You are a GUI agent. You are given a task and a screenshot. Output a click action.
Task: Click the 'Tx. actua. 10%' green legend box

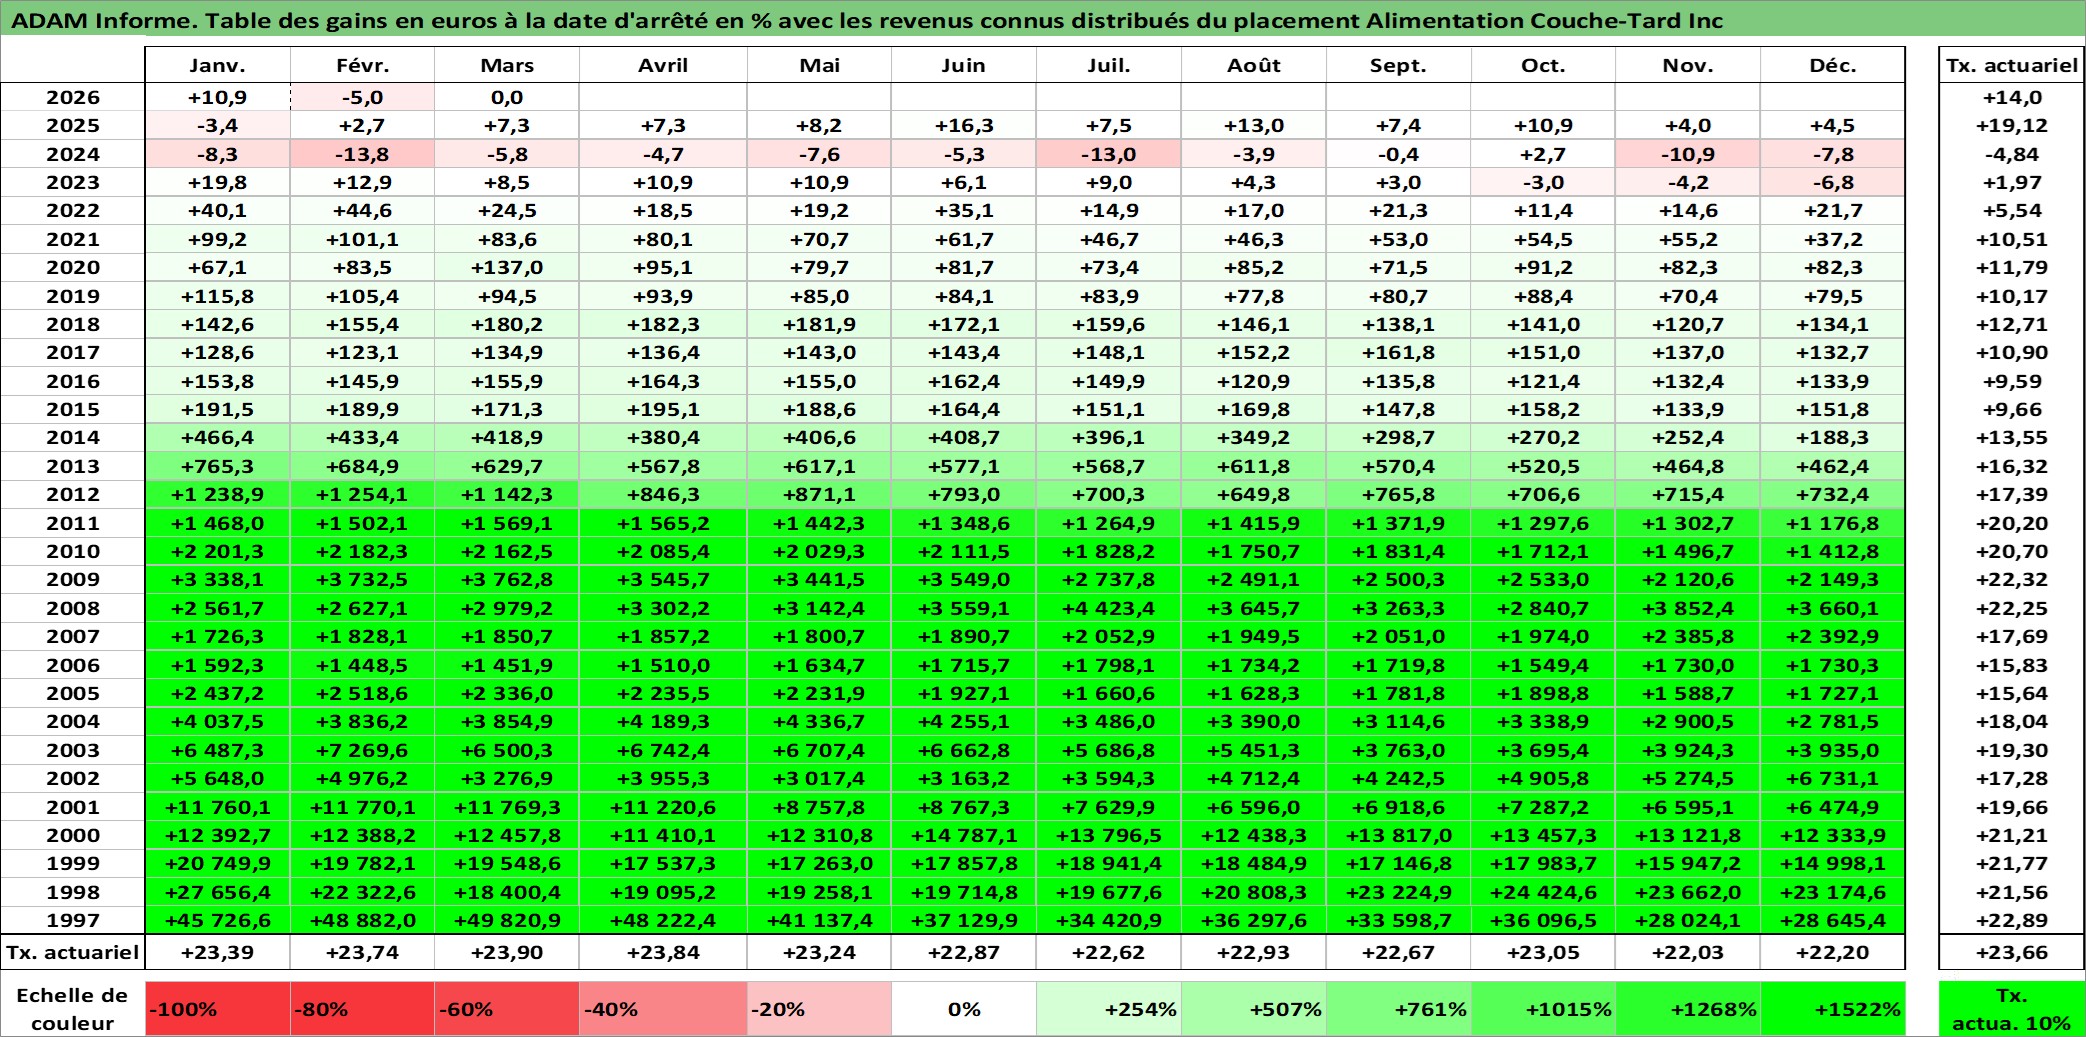click(2012, 1009)
